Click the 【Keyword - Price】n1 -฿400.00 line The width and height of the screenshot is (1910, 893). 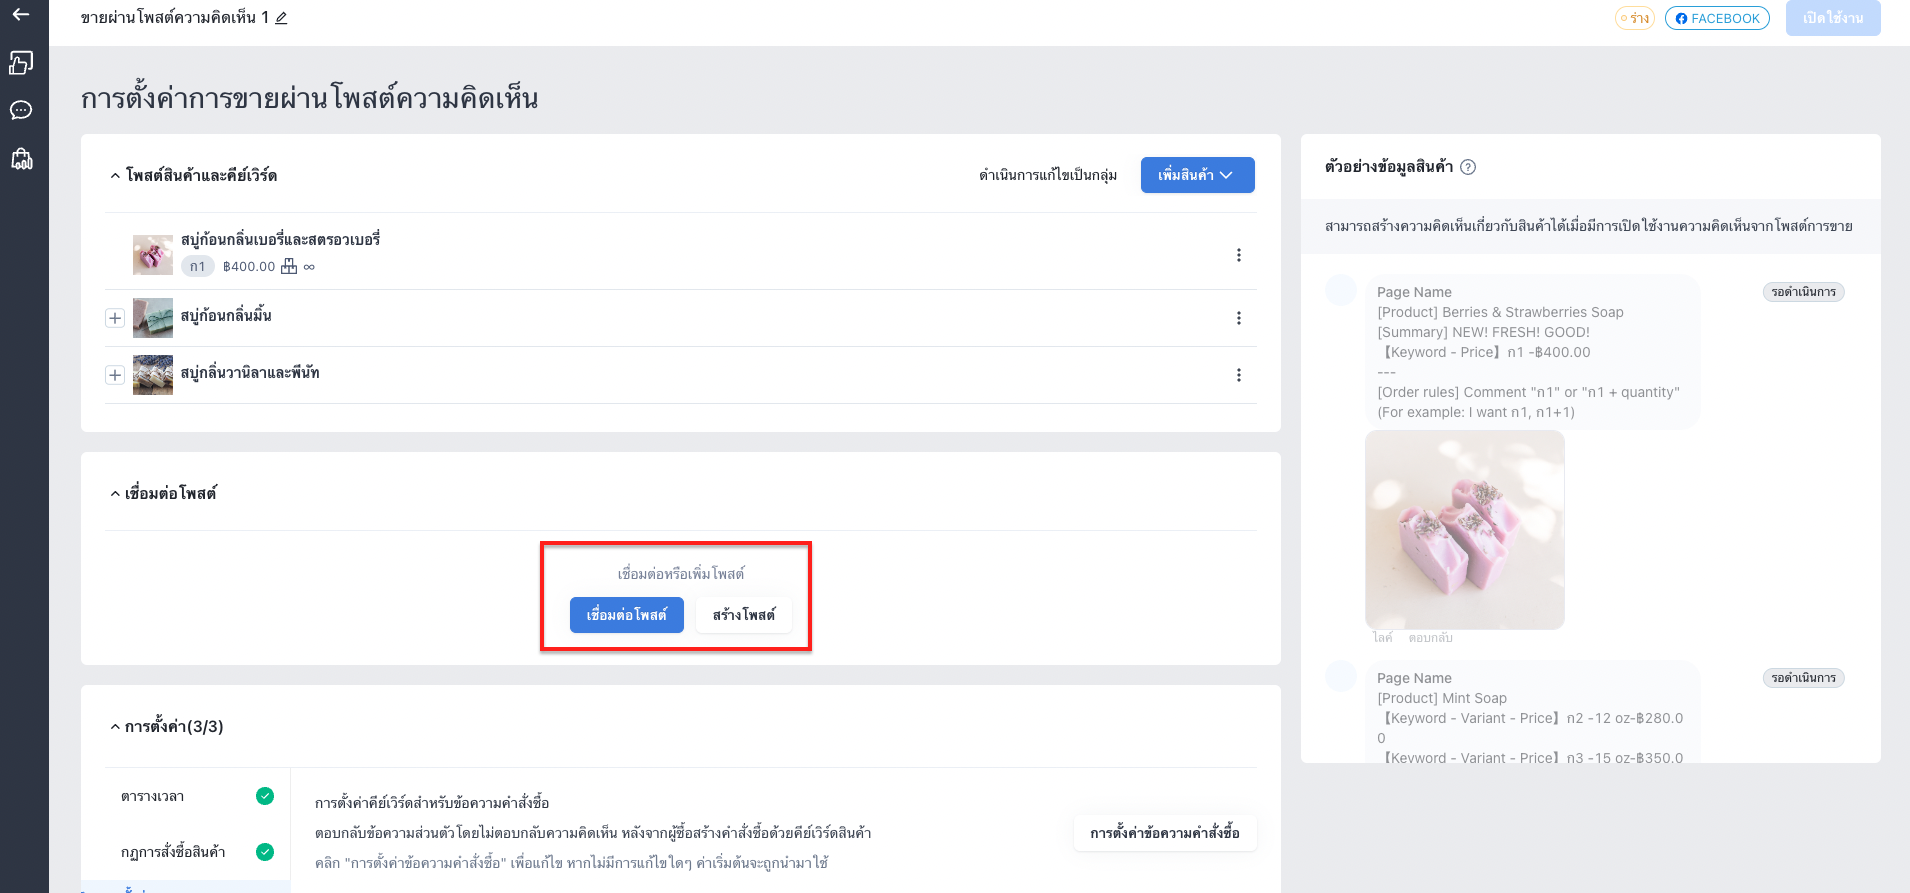(1484, 352)
